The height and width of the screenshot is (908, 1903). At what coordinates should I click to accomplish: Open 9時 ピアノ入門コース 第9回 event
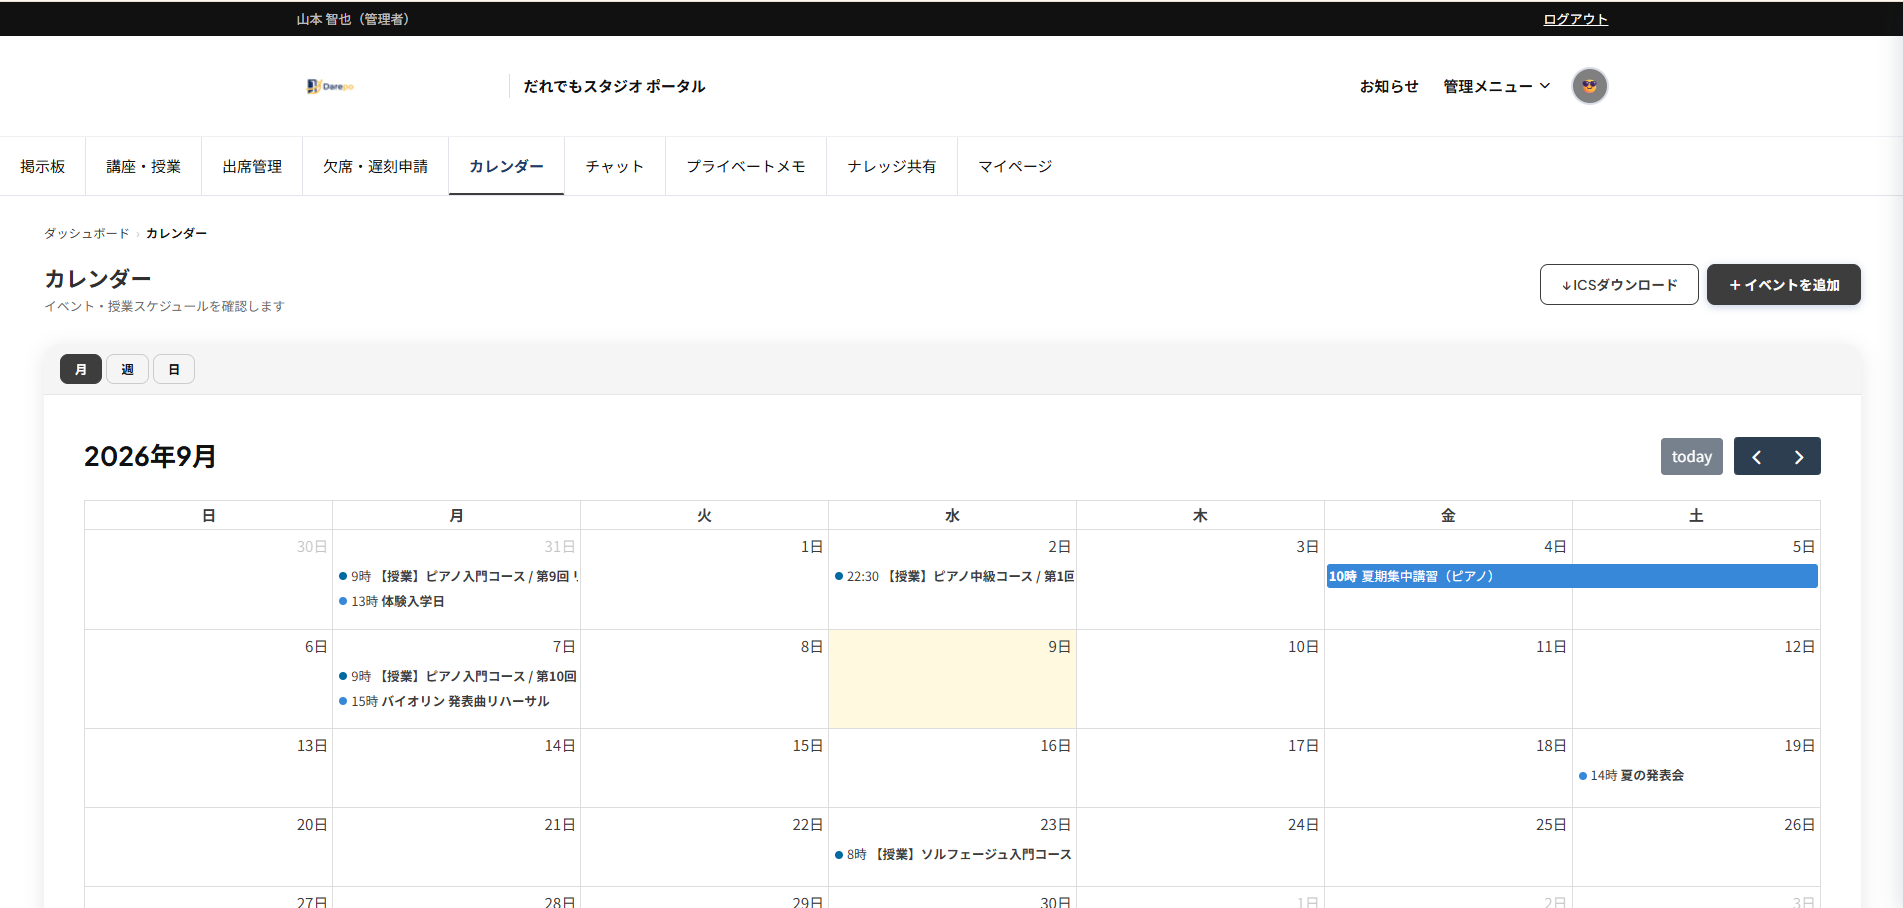coord(458,576)
